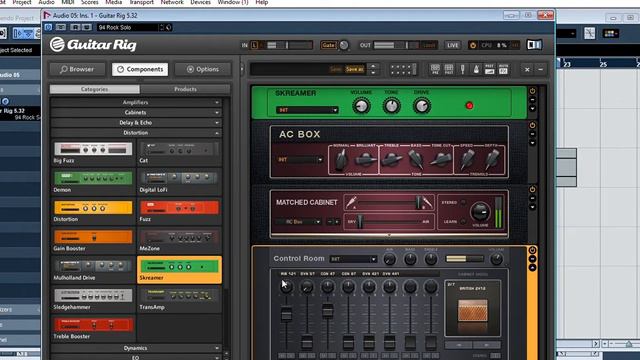The height and width of the screenshot is (360, 640).
Task: Toggle Control Room module power button
Action: click(x=532, y=250)
